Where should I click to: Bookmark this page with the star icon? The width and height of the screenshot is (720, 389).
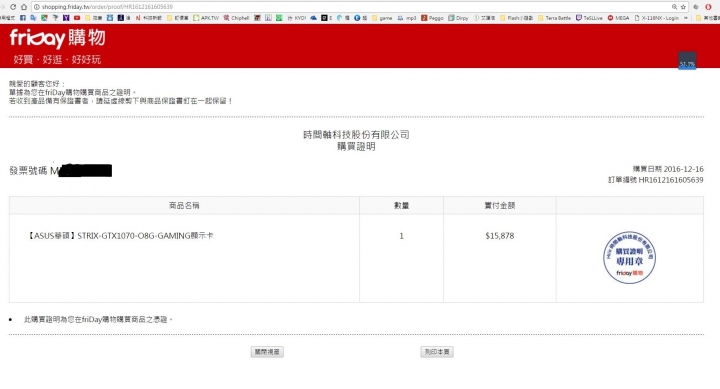pyautogui.click(x=683, y=7)
